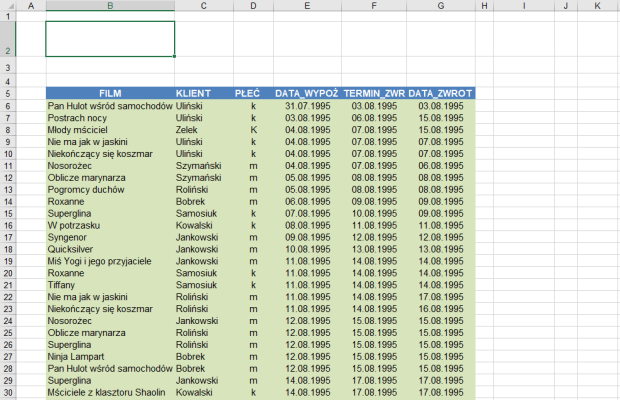Select column B header
Image resolution: width=620 pixels, height=400 pixels.
(109, 6)
